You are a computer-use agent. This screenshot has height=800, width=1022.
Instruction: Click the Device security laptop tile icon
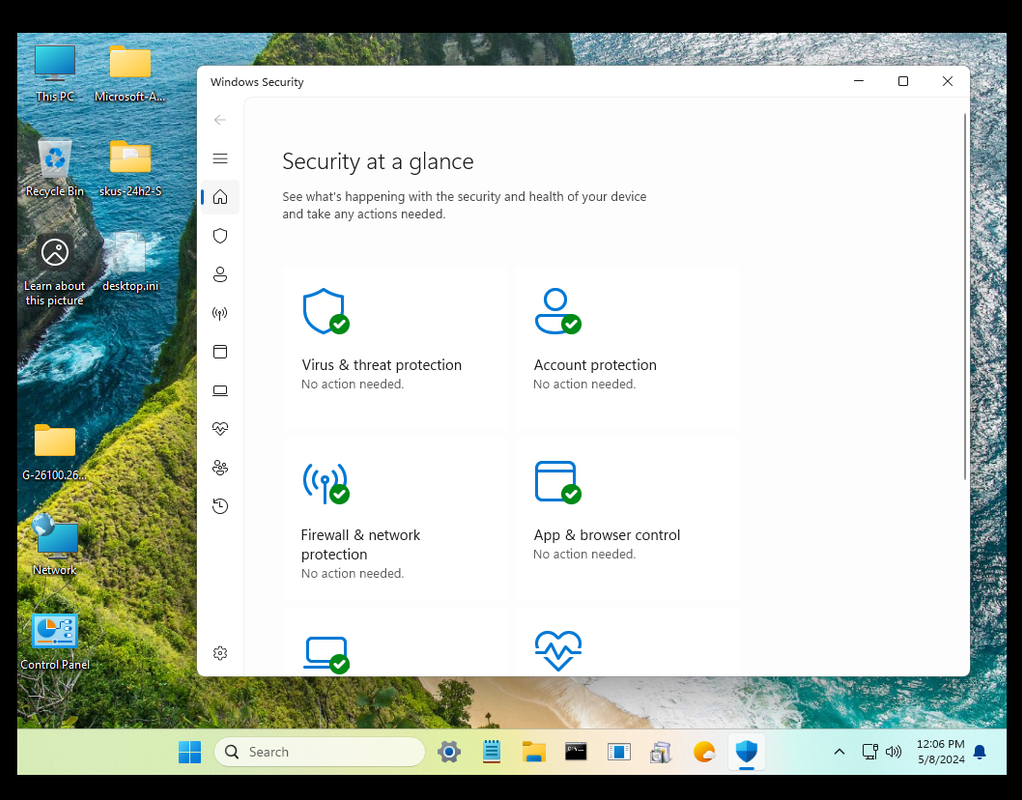327,654
